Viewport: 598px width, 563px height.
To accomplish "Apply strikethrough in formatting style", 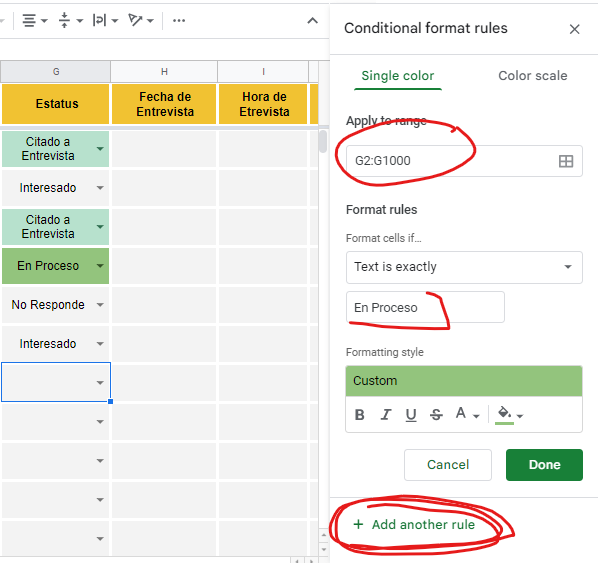I will click(x=436, y=415).
